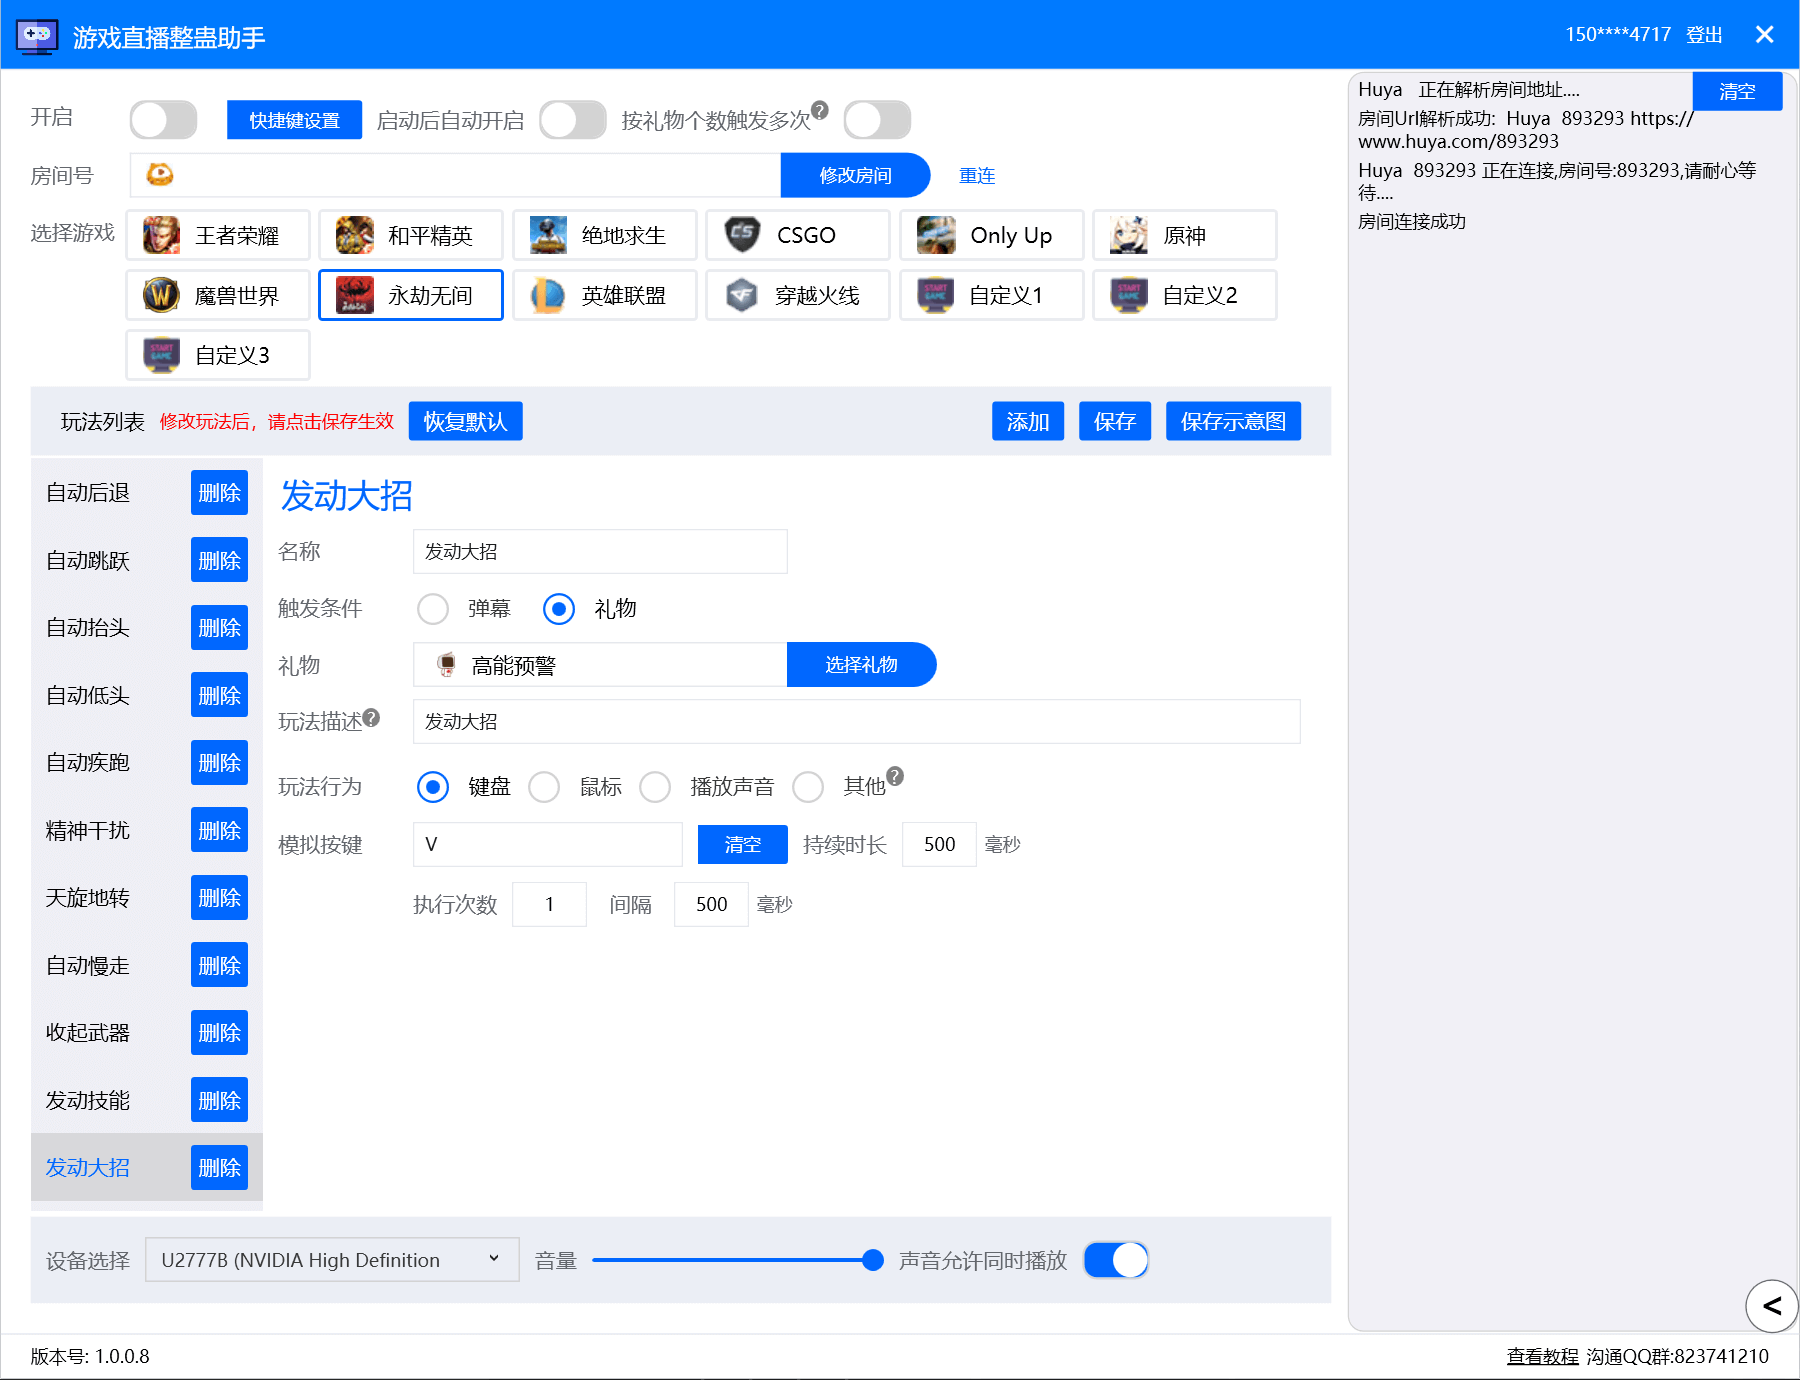The image size is (1800, 1380).
Task: Choose the Only Up game icon
Action: pos(936,235)
